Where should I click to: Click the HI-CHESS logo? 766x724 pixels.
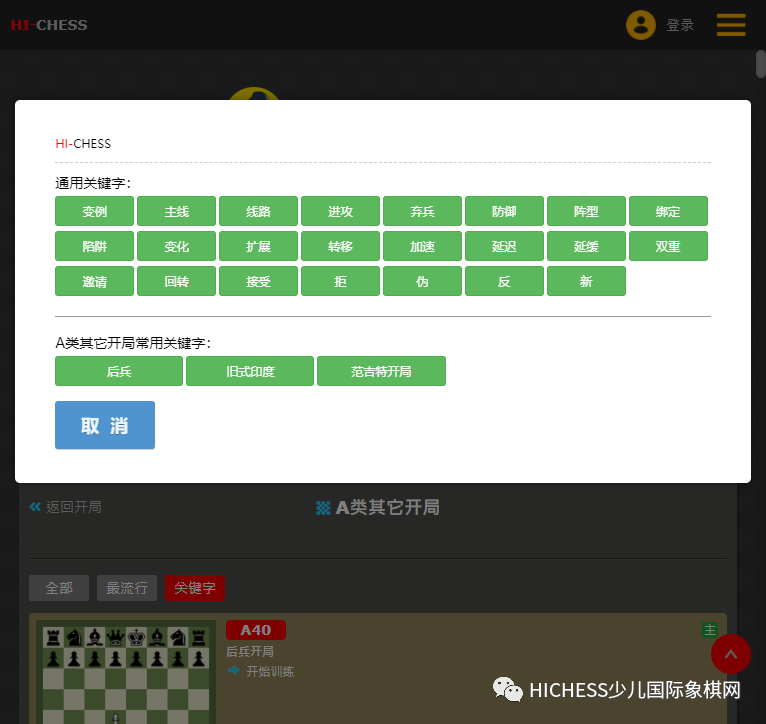point(49,25)
